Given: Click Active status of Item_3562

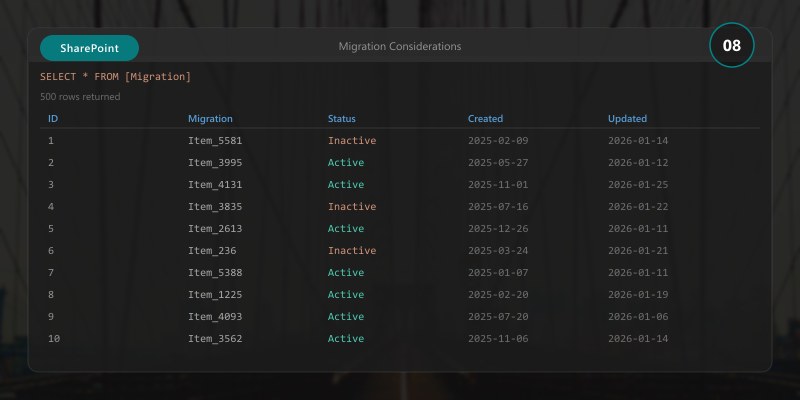Looking at the screenshot, I should click(x=345, y=338).
